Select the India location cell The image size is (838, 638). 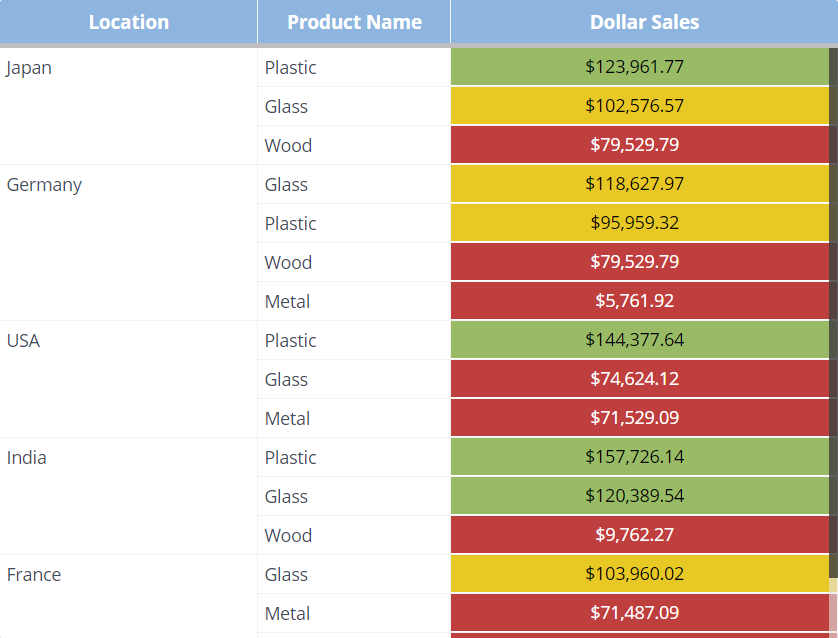point(128,496)
